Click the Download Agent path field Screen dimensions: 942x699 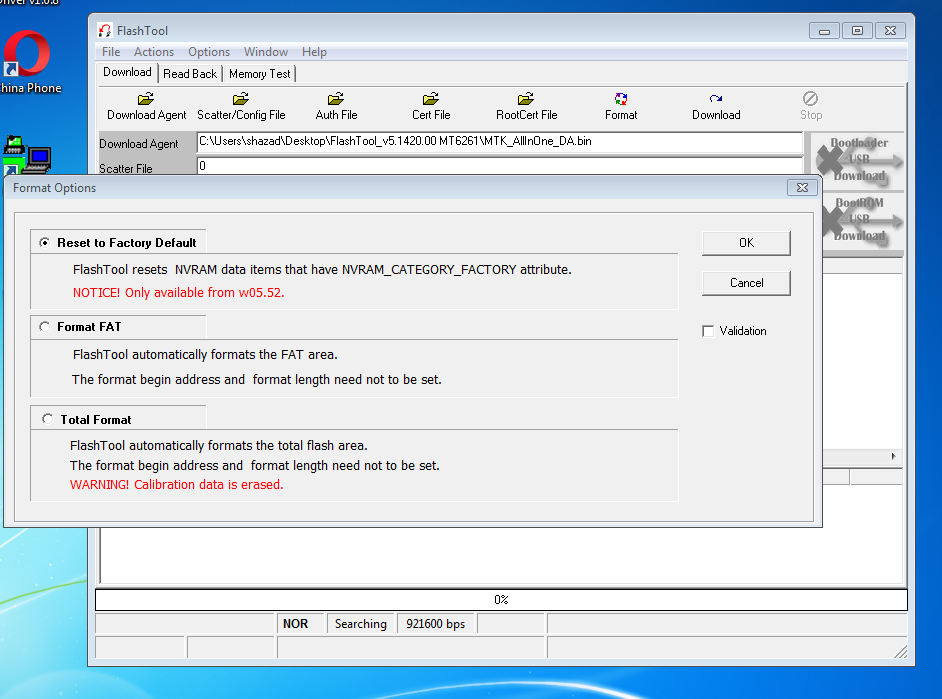click(500, 142)
